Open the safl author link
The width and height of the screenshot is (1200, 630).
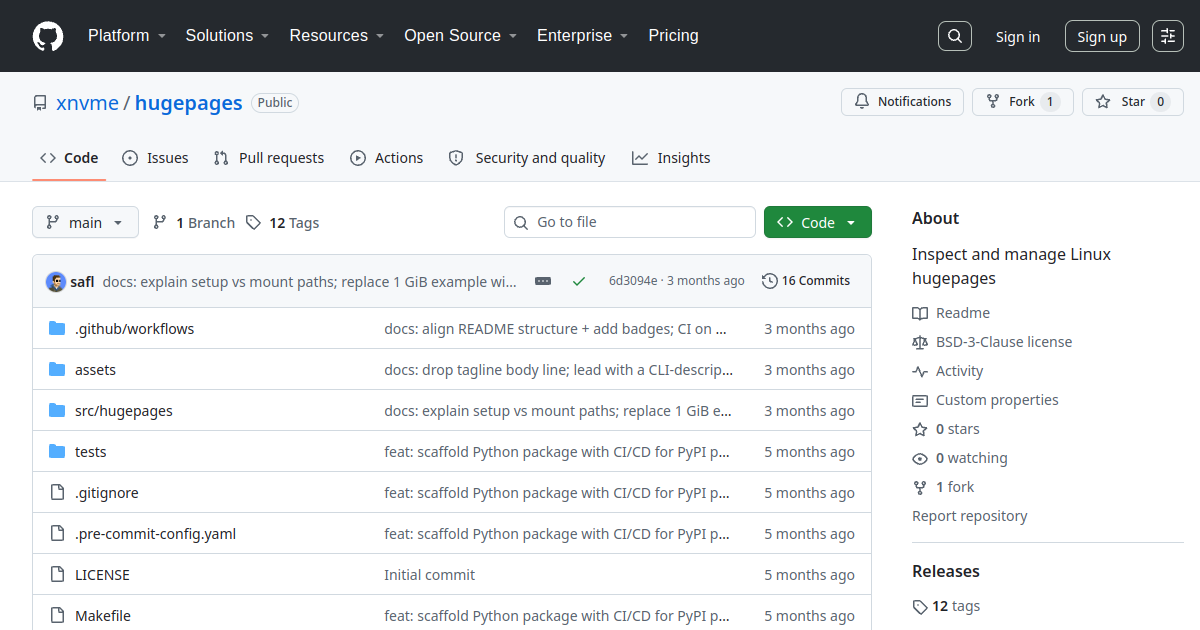[x=82, y=282]
